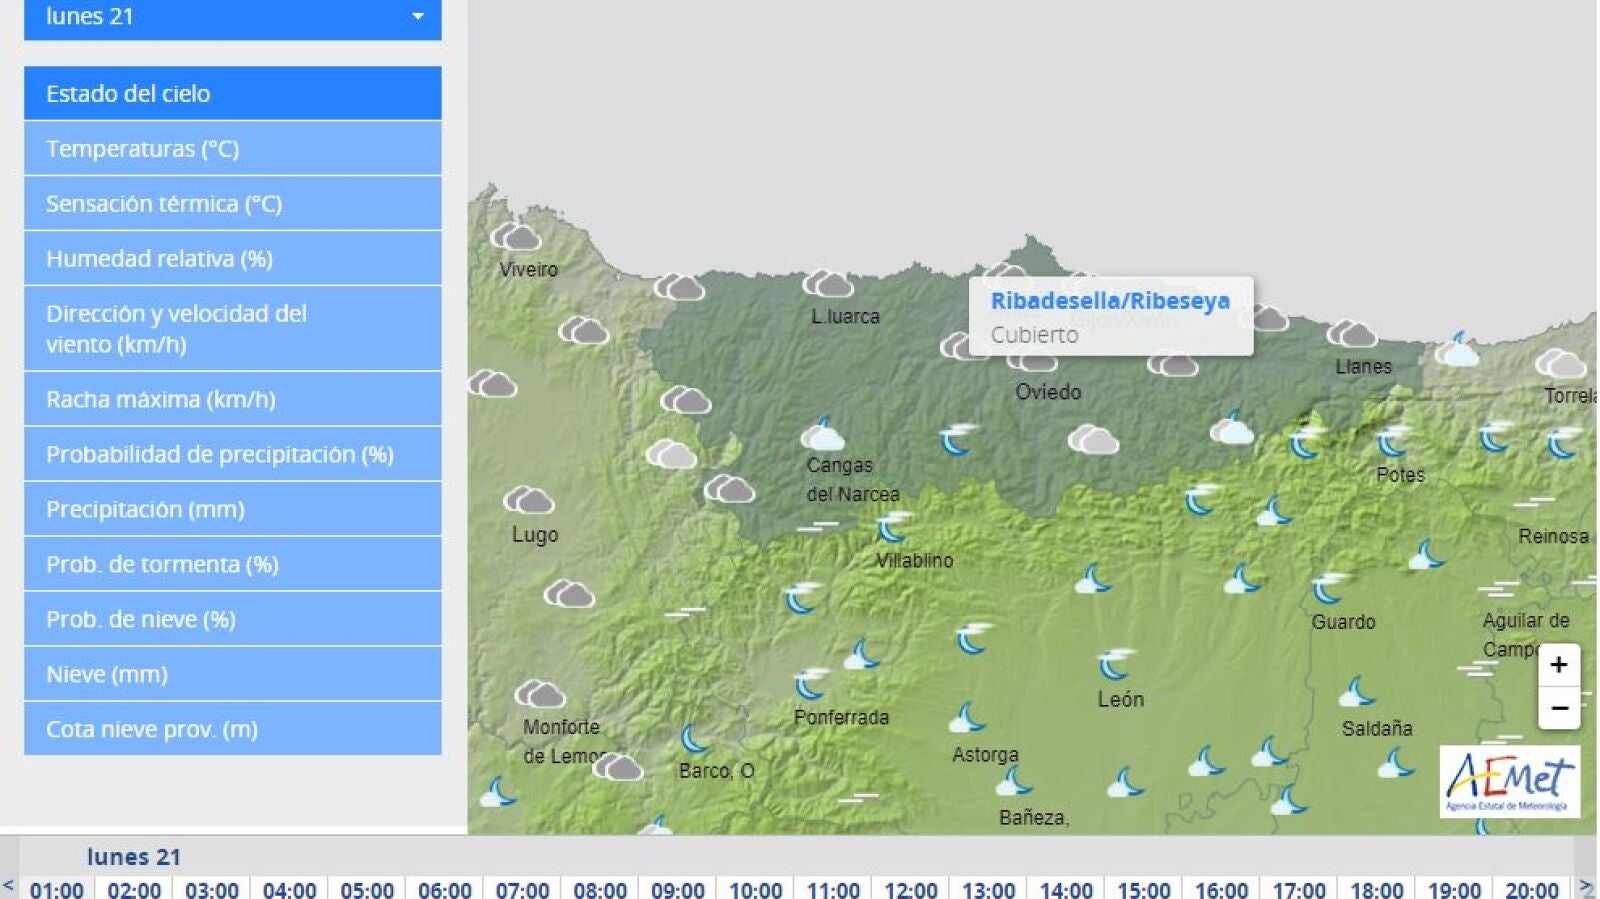The width and height of the screenshot is (1600, 899).
Task: Go to later hours in timeline
Action: tap(1586, 886)
